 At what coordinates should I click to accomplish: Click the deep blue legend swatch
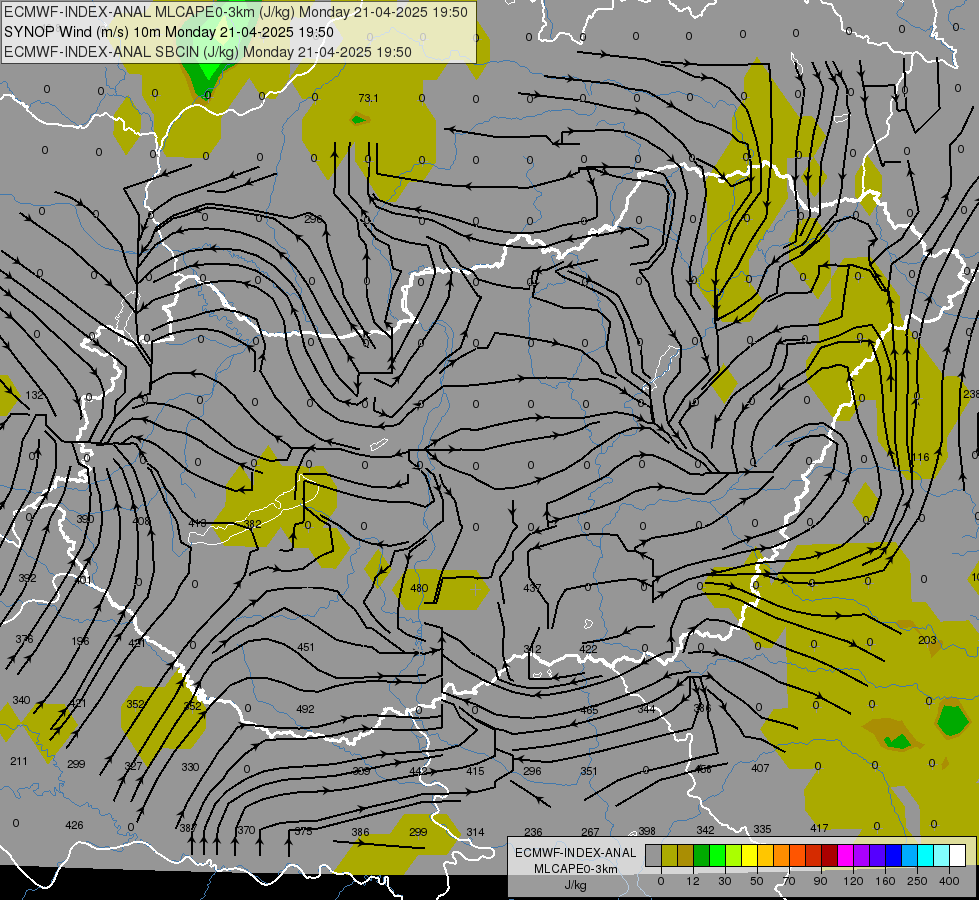[x=893, y=856]
